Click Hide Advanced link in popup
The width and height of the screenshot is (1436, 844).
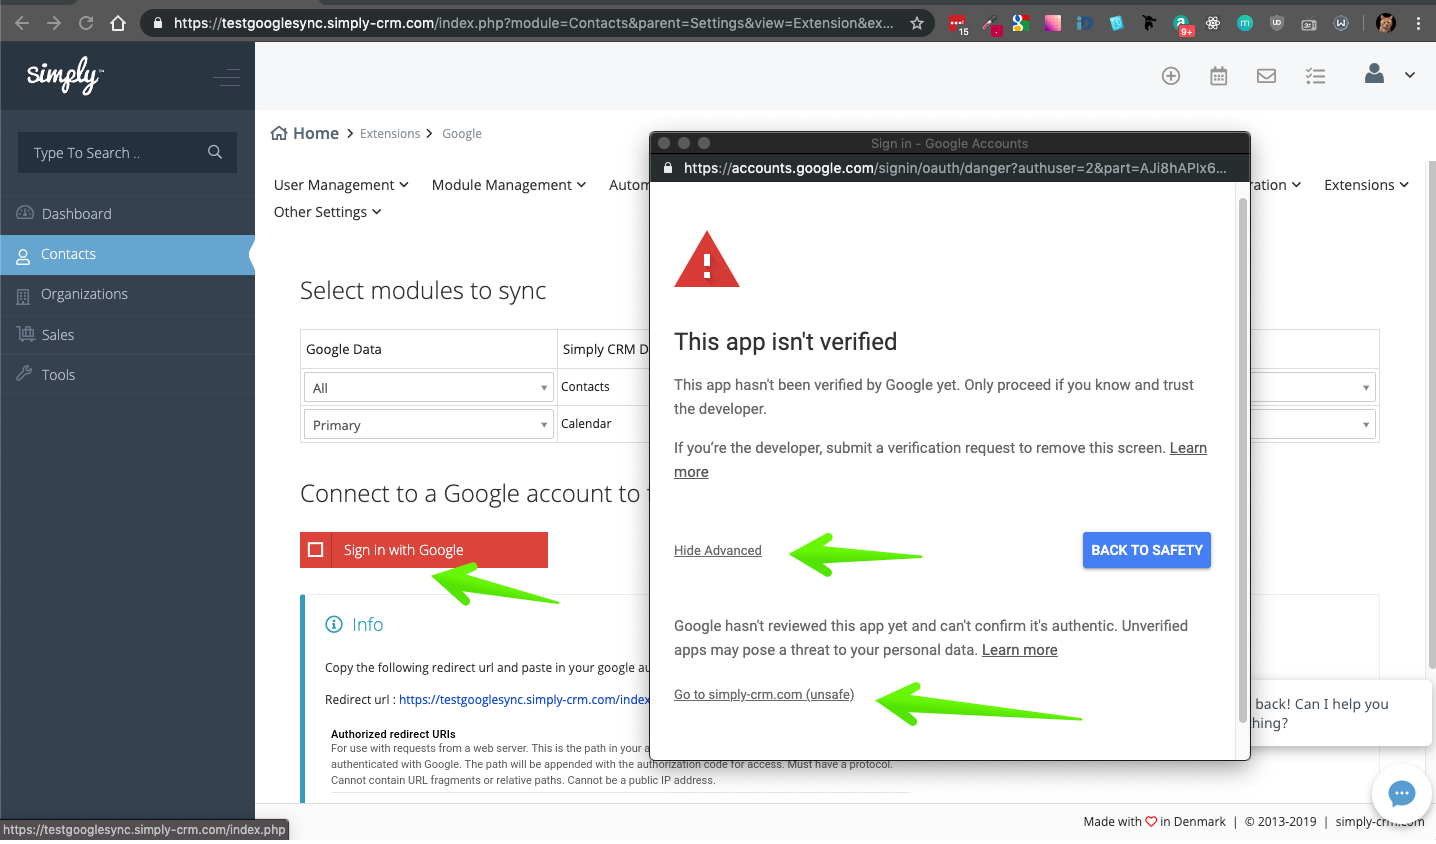tap(718, 551)
